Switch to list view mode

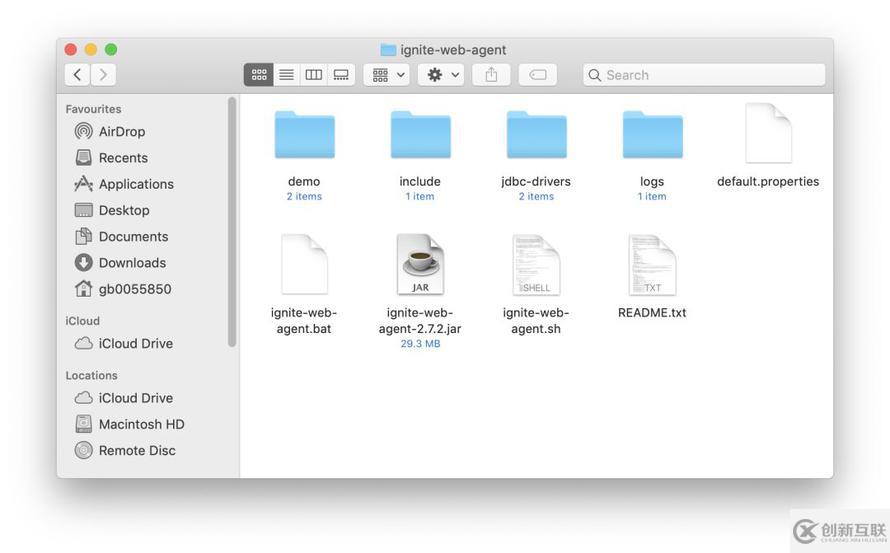tap(286, 75)
